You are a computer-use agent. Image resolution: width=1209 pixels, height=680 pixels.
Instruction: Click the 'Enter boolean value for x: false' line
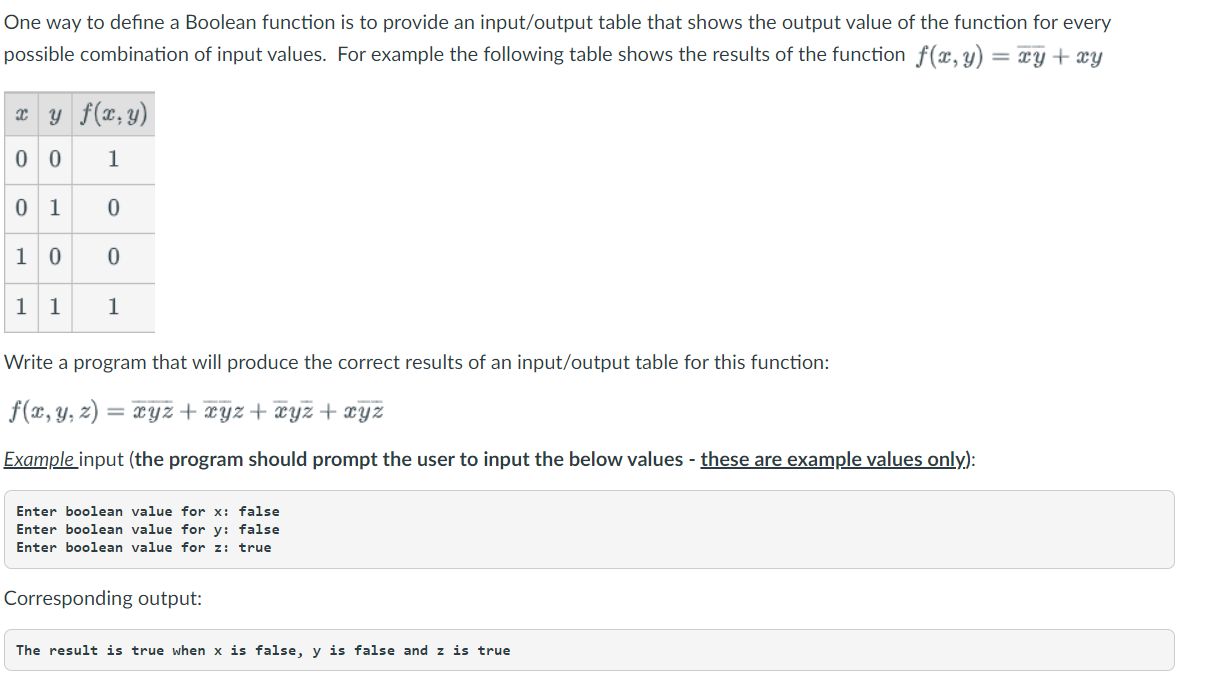click(148, 511)
